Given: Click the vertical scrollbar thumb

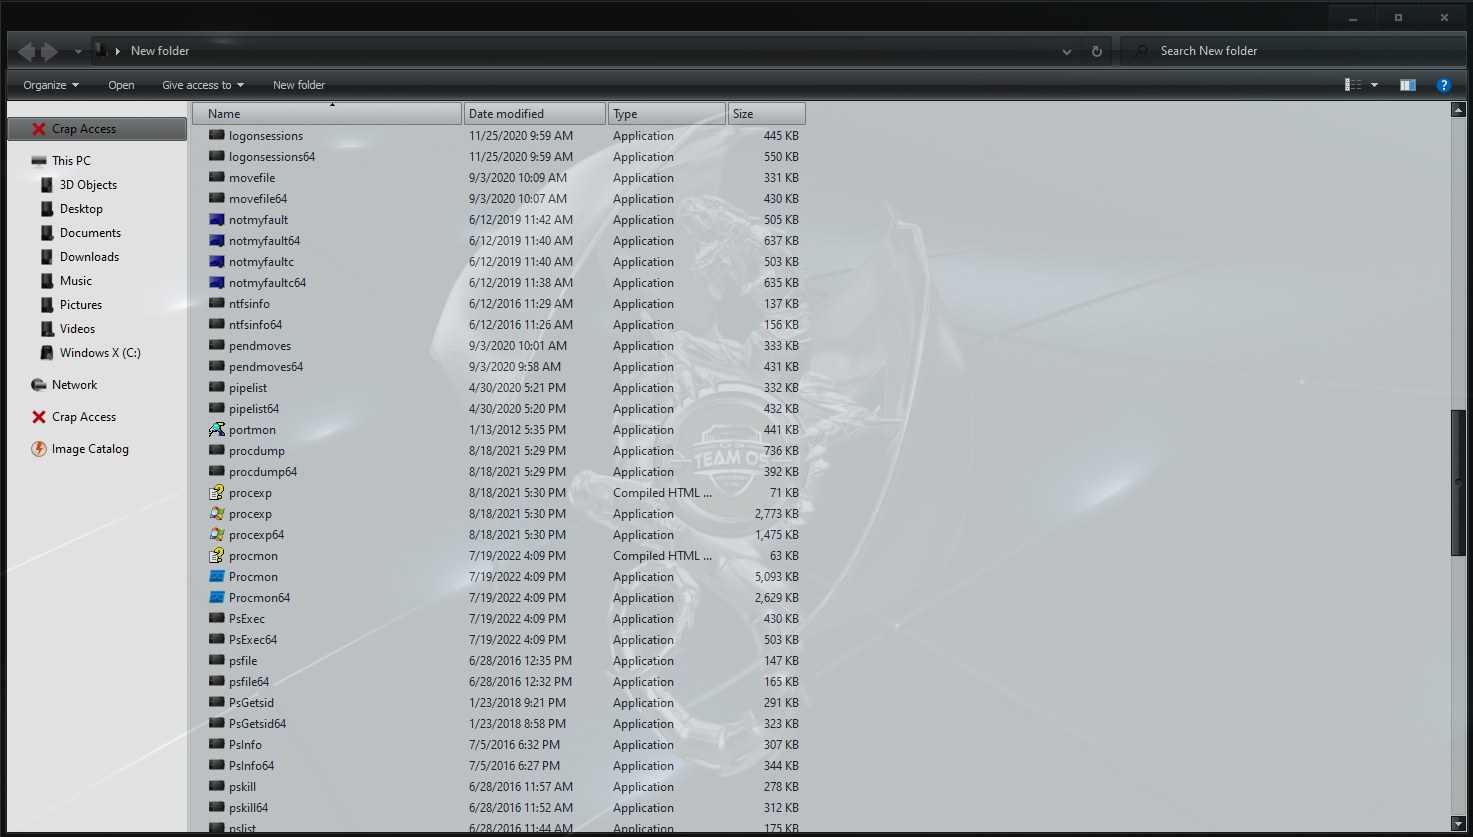Looking at the screenshot, I should click(x=1458, y=482).
